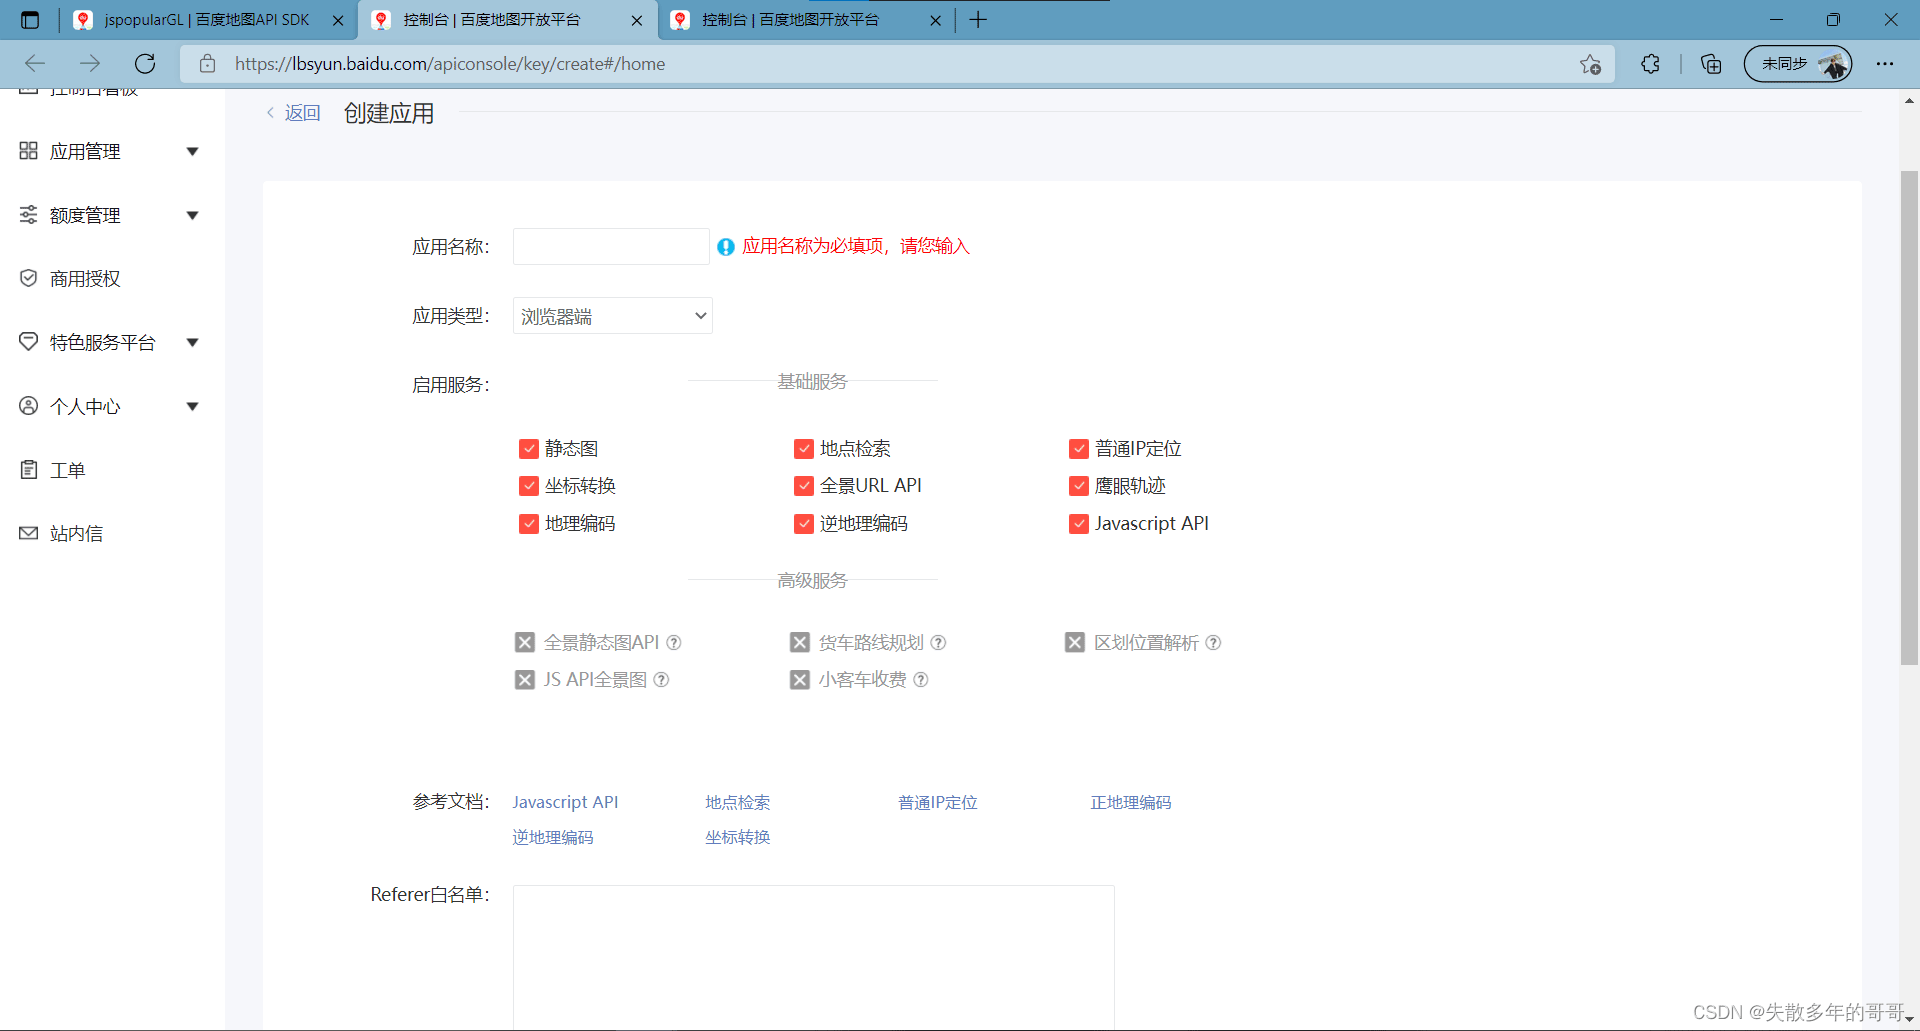Open the 应用类型 dropdown
Viewport: 1920px width, 1031px height.
(612, 315)
